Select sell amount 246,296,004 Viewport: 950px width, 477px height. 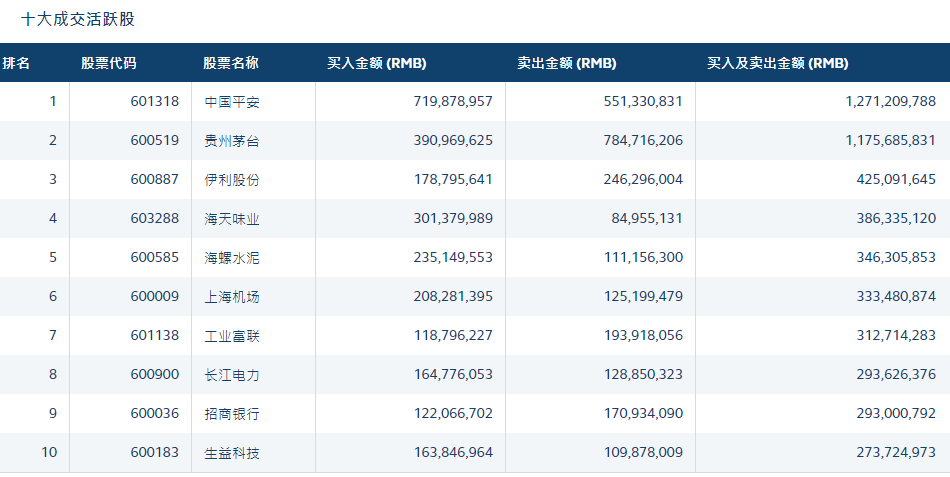coord(643,179)
